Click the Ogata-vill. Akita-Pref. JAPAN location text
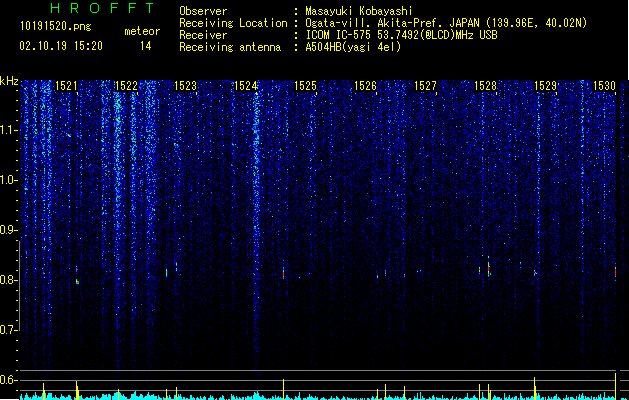 pos(446,23)
